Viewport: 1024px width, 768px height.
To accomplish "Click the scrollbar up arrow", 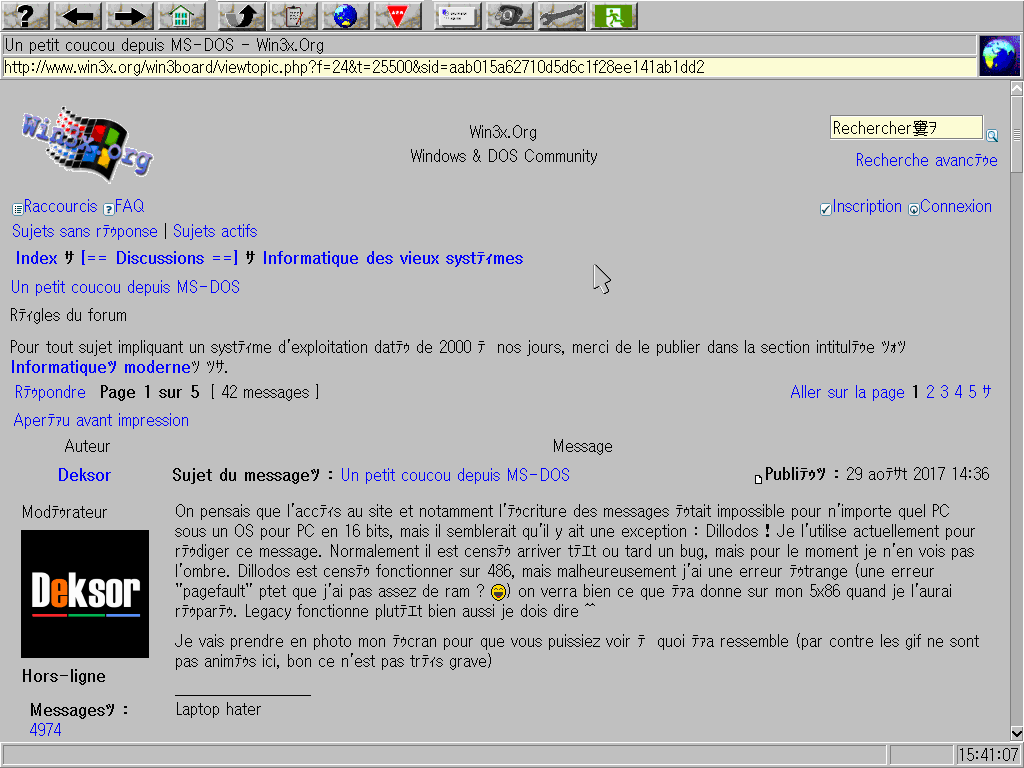I will point(1016,88).
